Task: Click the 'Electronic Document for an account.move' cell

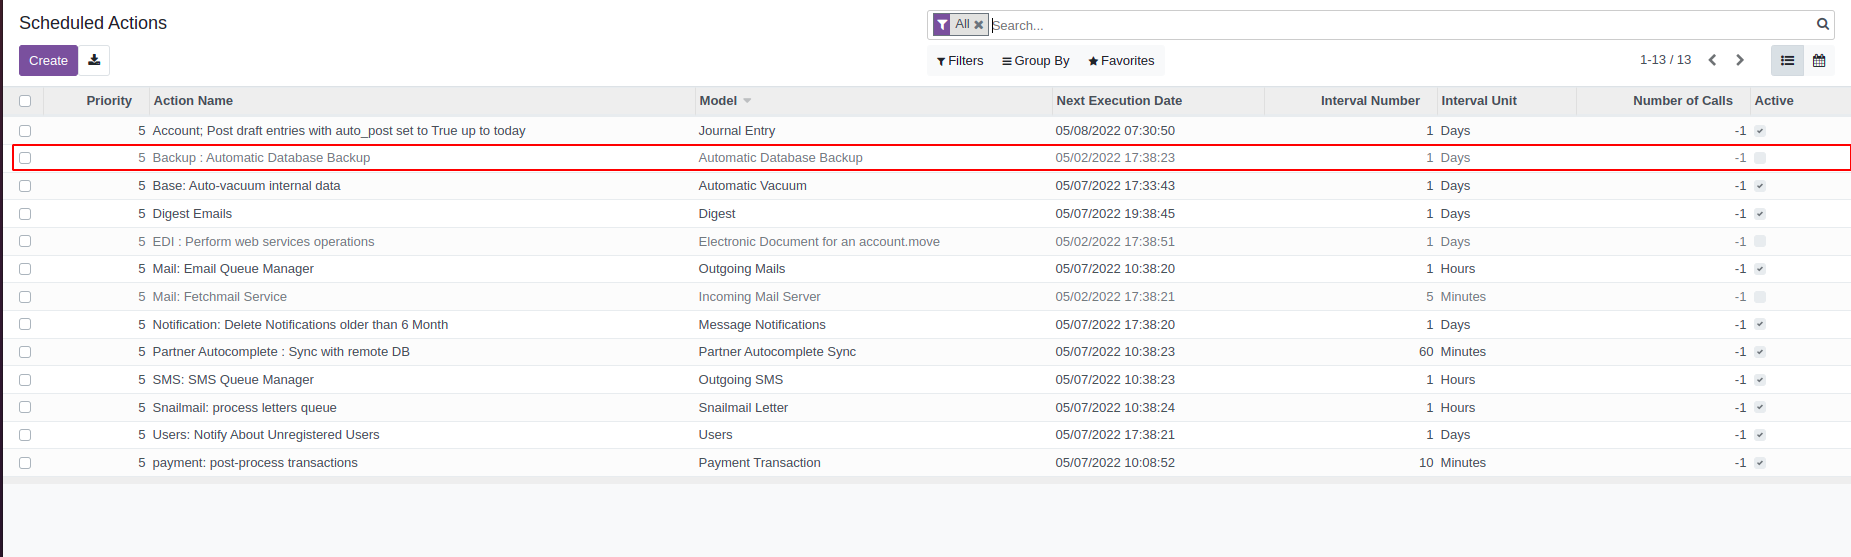Action: (x=819, y=242)
